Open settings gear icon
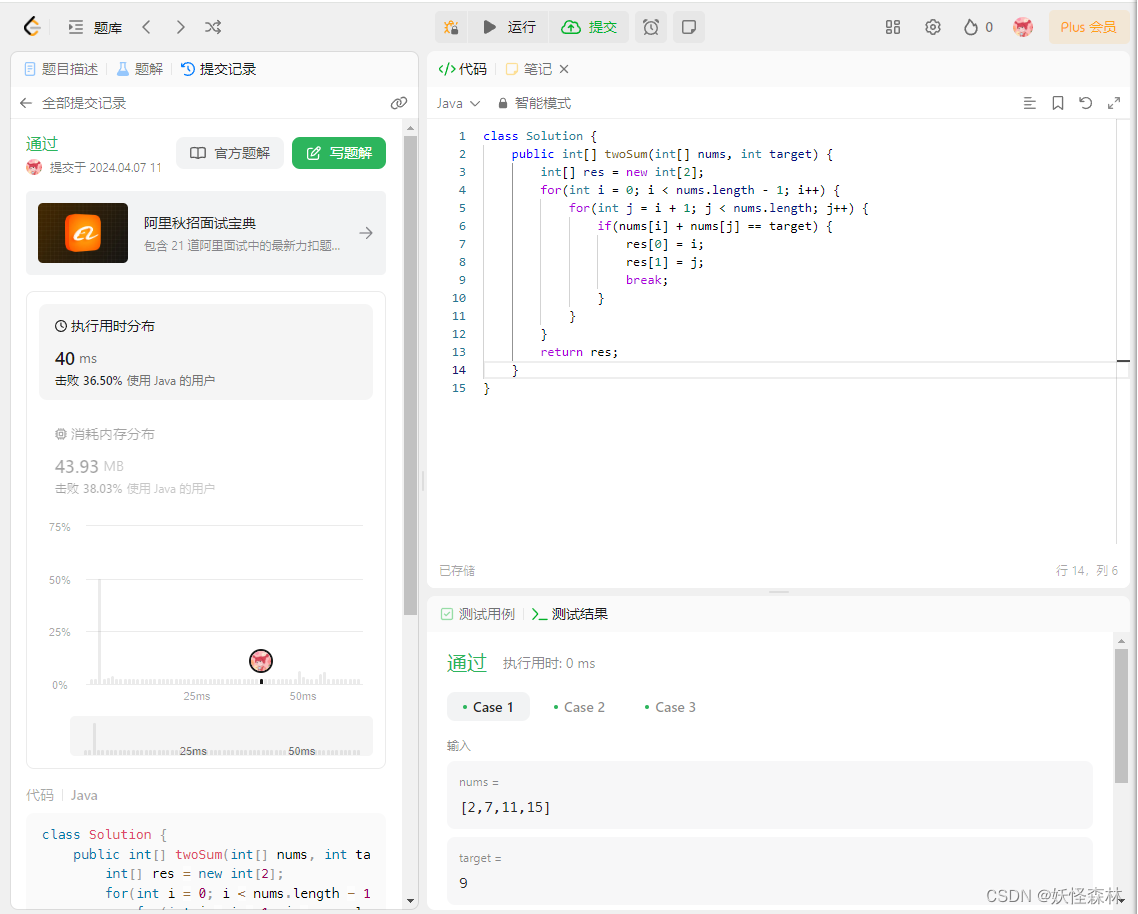This screenshot has width=1138, height=914. pos(933,28)
